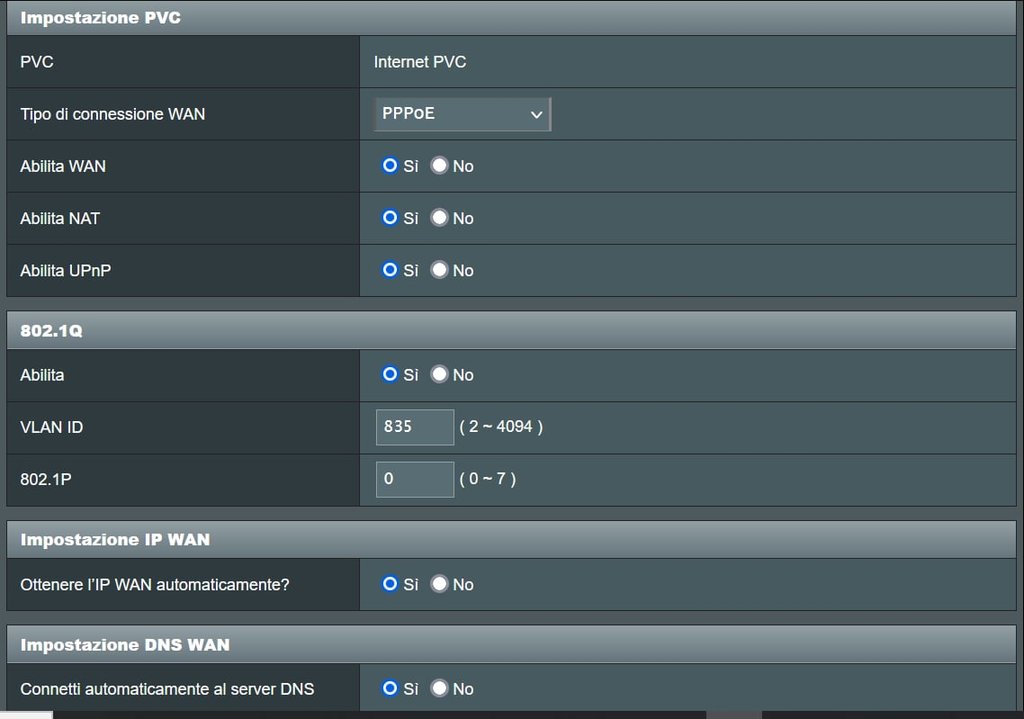Choose No for automatic WAN IP
The height and width of the screenshot is (719, 1024).
click(439, 584)
